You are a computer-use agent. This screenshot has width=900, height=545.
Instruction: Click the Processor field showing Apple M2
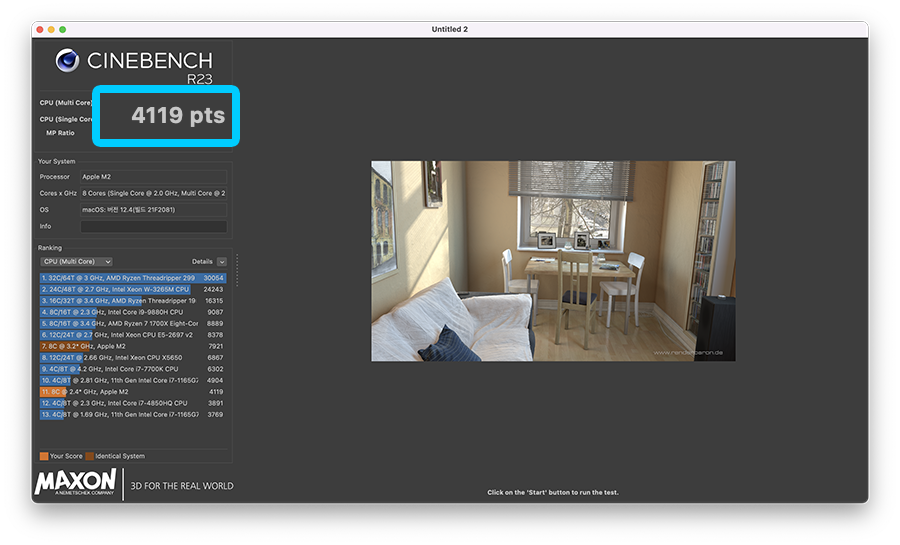point(153,177)
